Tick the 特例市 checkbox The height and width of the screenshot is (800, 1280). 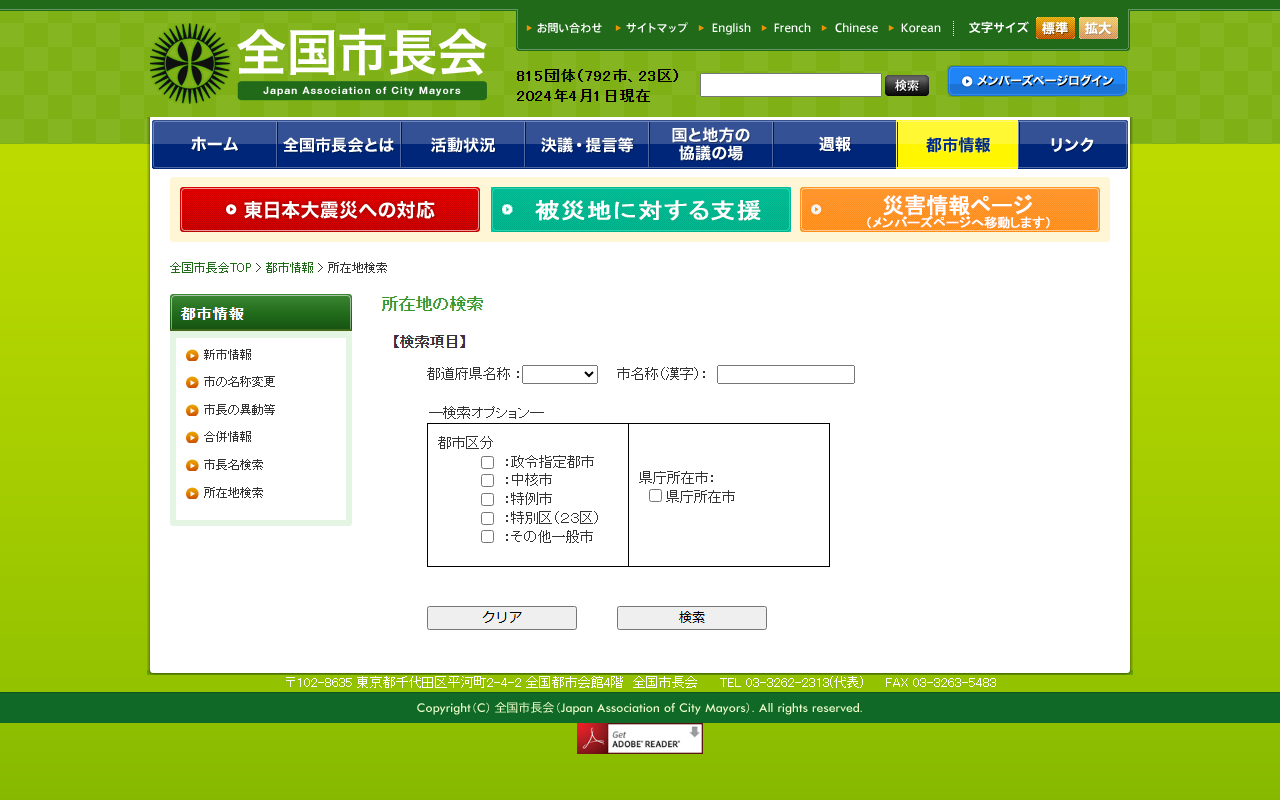click(x=488, y=499)
